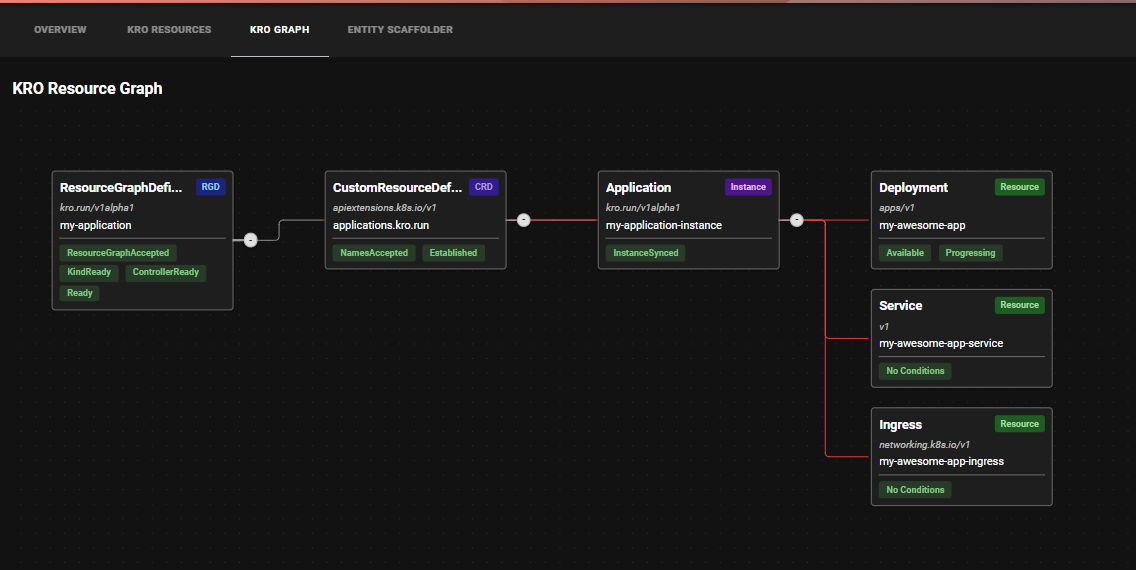1136x570 pixels.
Task: Collapse the ResourceGraphDefinition node connector
Action: (x=250, y=239)
